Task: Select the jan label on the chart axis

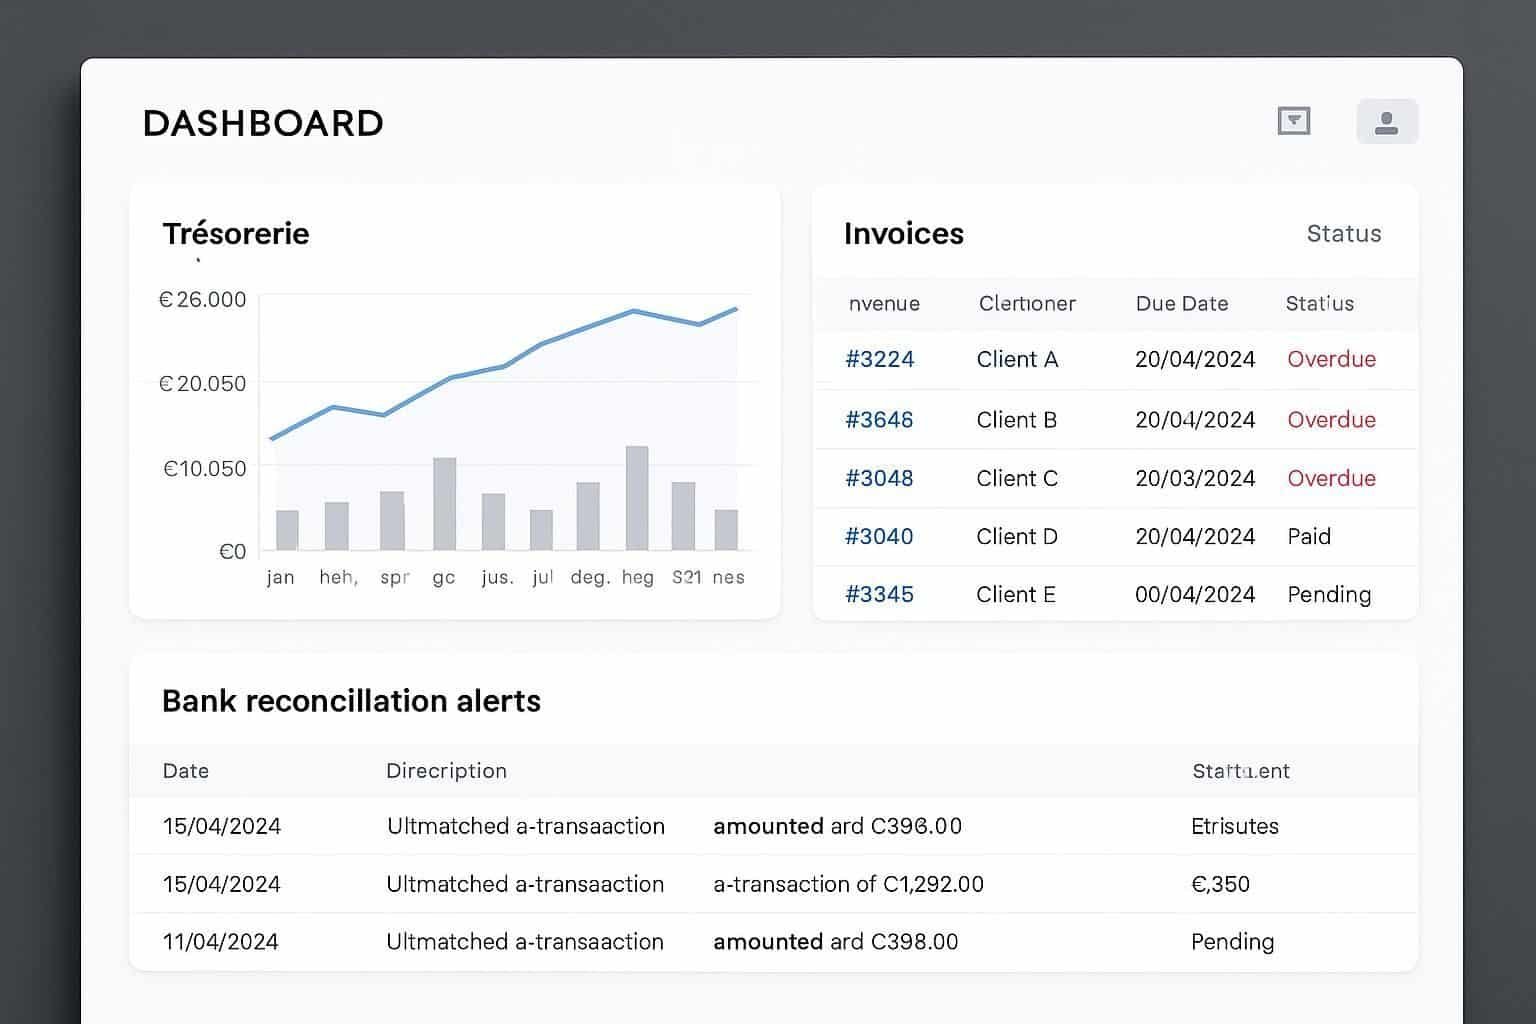Action: (280, 576)
